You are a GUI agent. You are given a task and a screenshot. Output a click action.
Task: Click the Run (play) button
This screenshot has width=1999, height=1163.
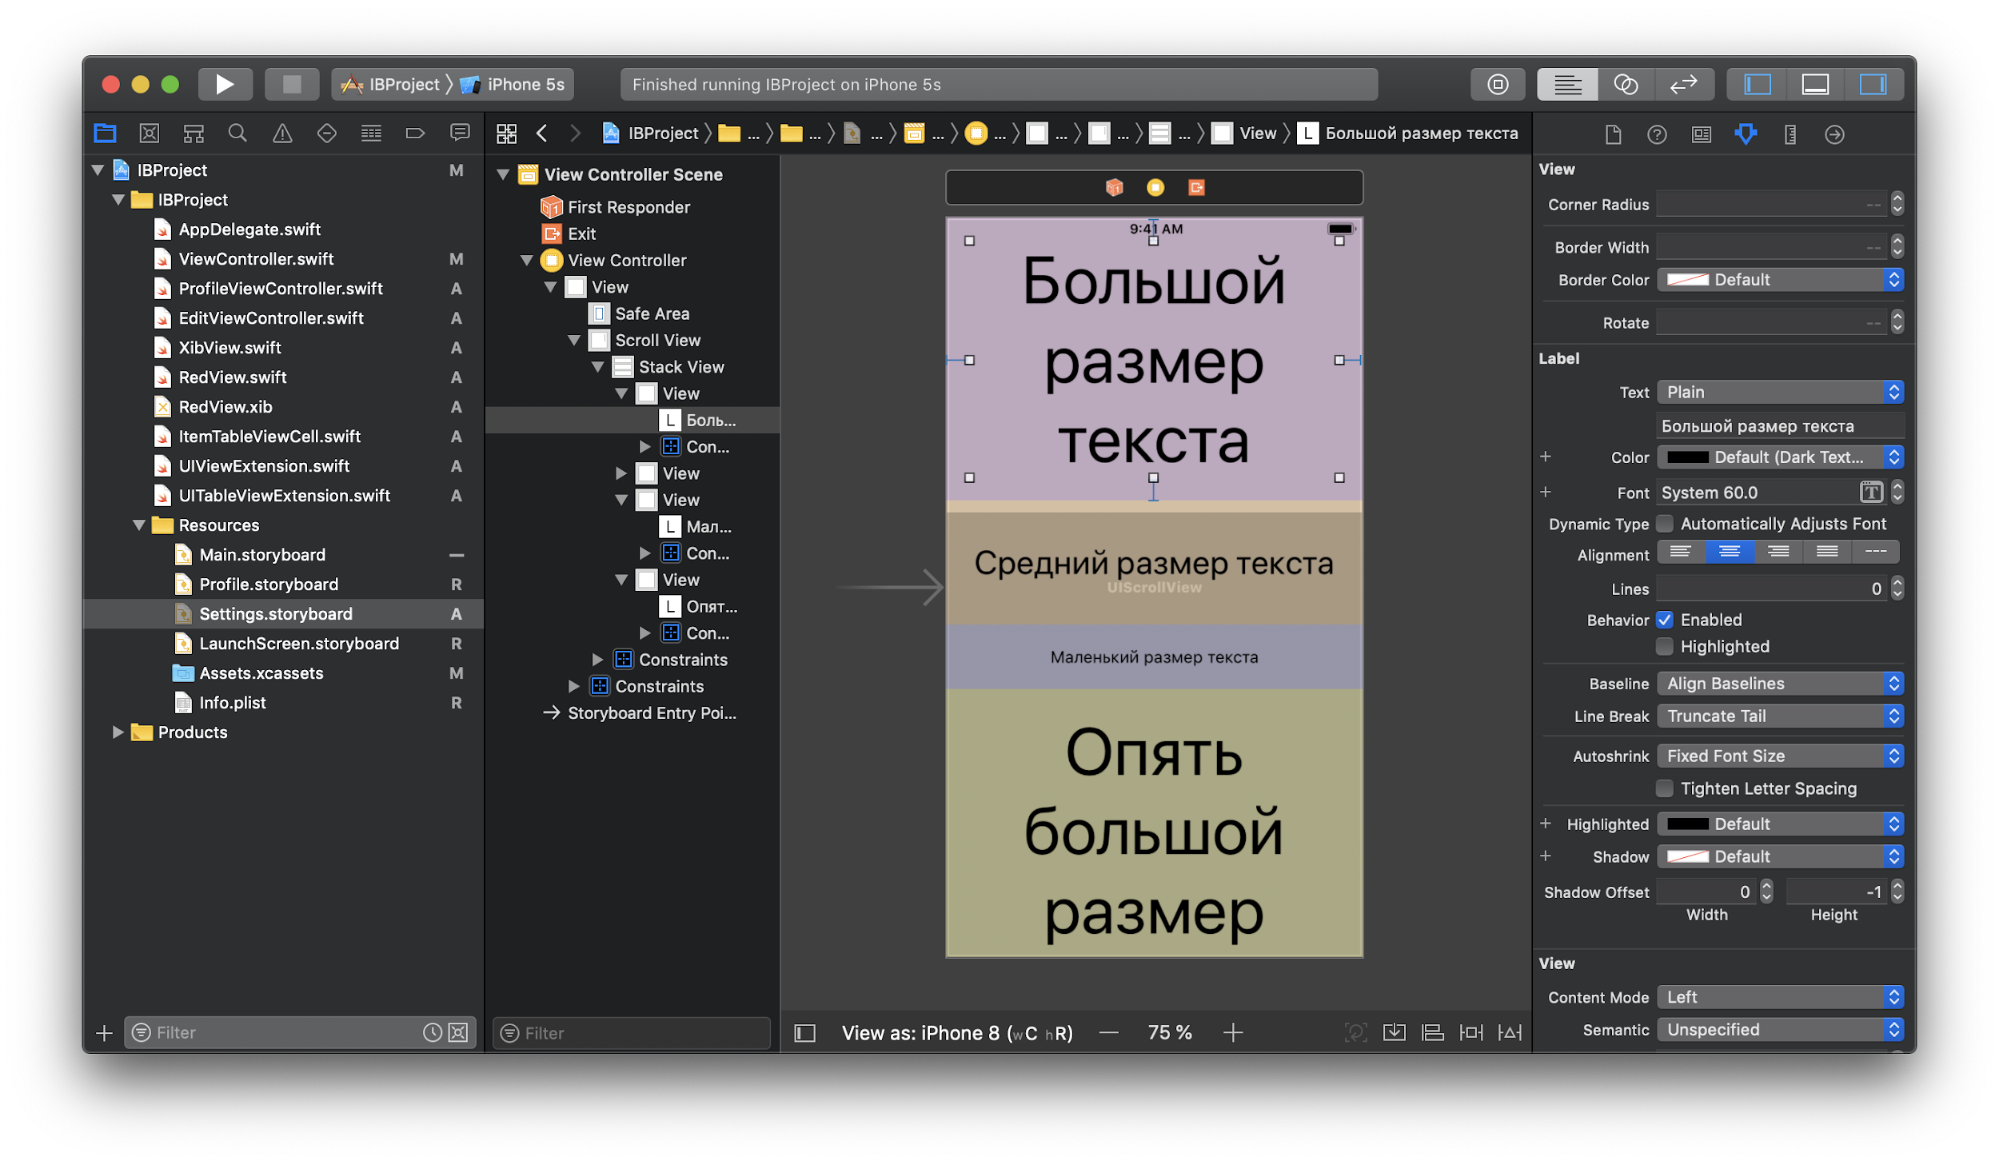point(224,84)
